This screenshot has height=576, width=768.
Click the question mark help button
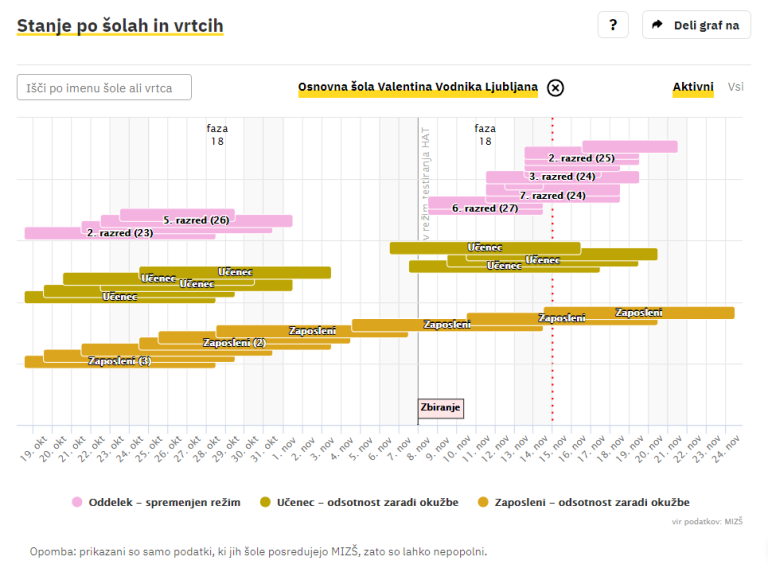coord(612,25)
